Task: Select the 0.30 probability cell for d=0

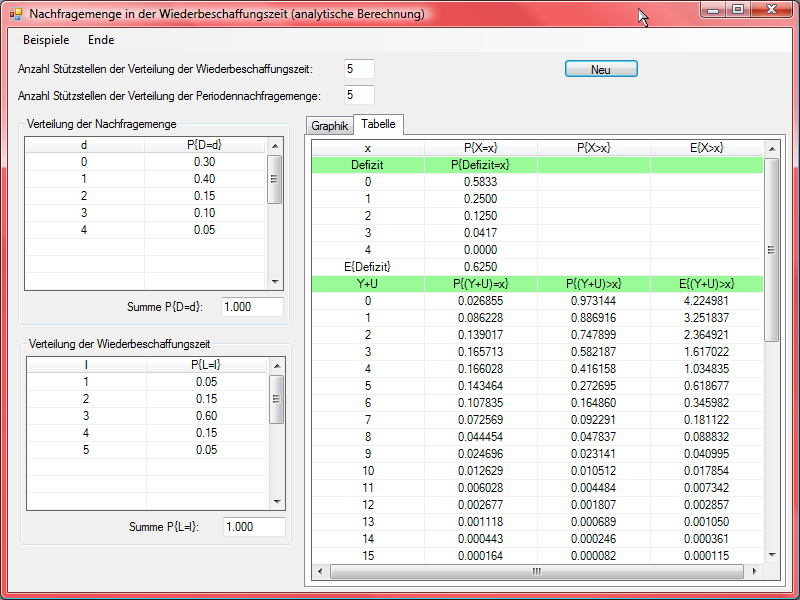Action: [x=204, y=162]
